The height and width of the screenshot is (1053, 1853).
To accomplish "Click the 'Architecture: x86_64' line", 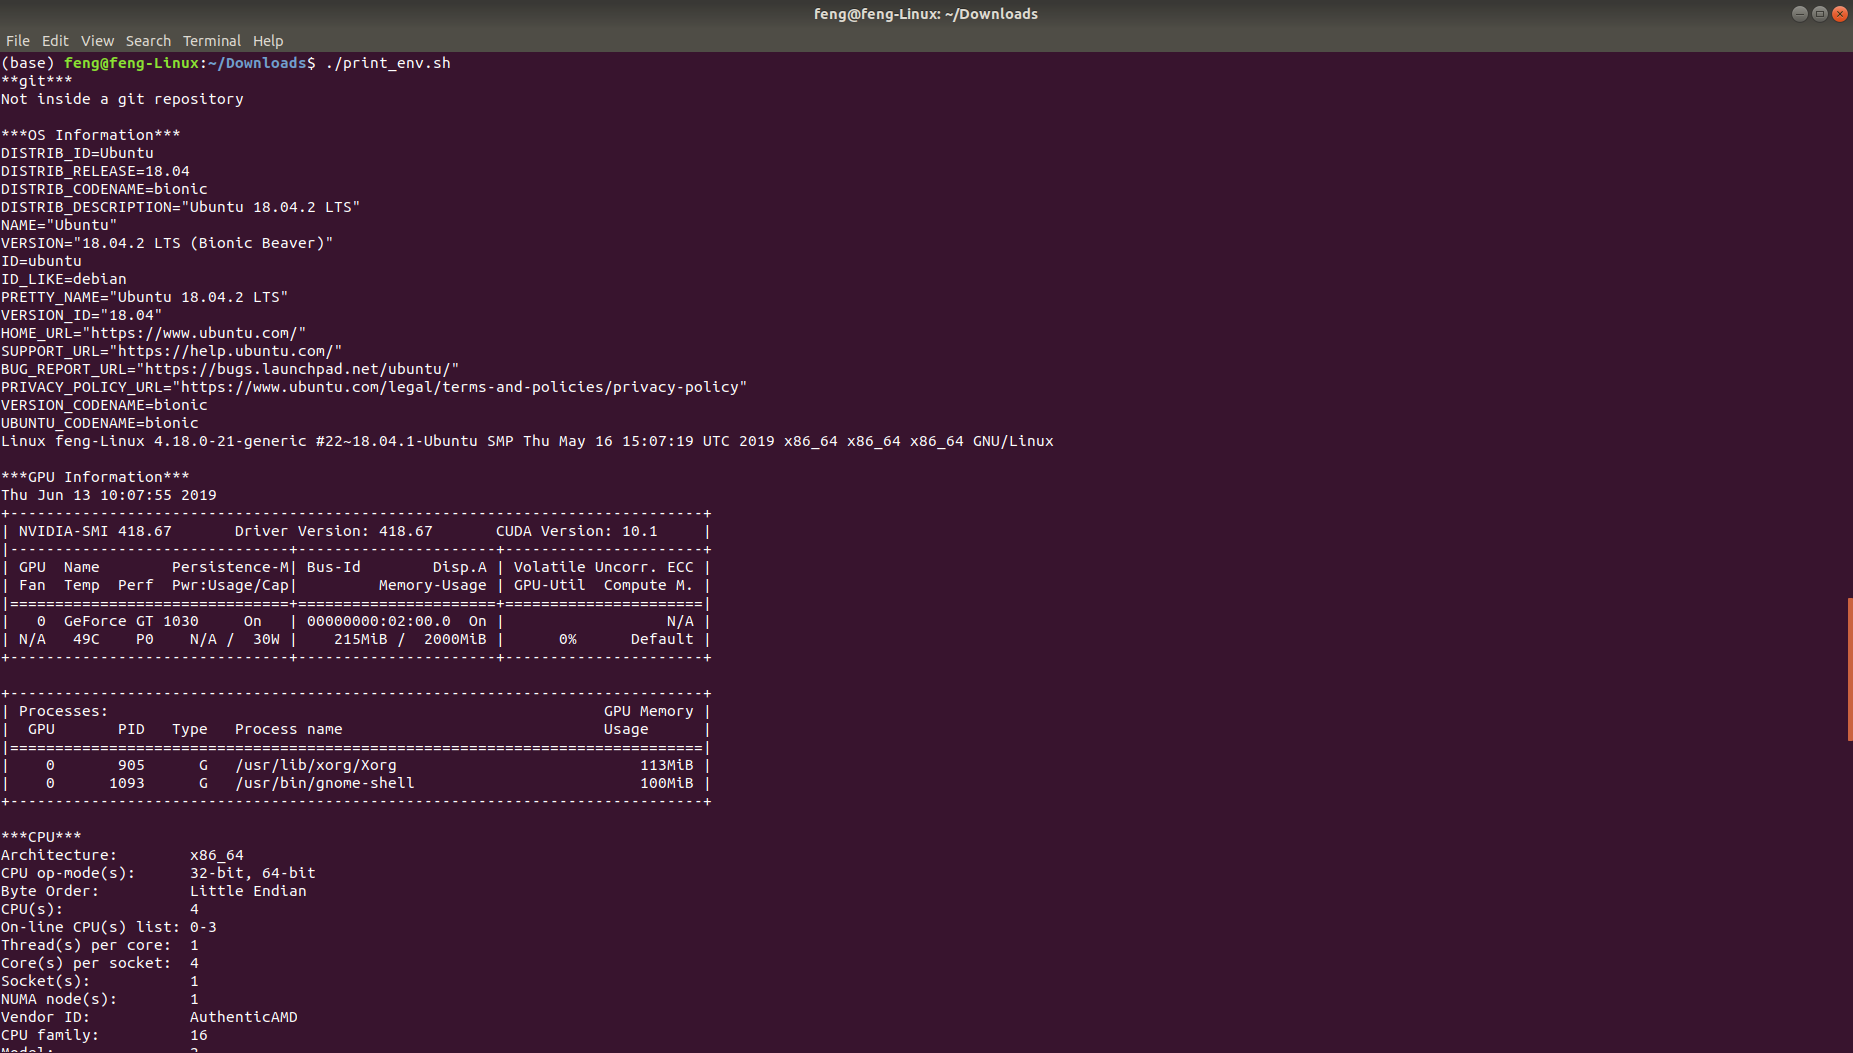I will [122, 855].
